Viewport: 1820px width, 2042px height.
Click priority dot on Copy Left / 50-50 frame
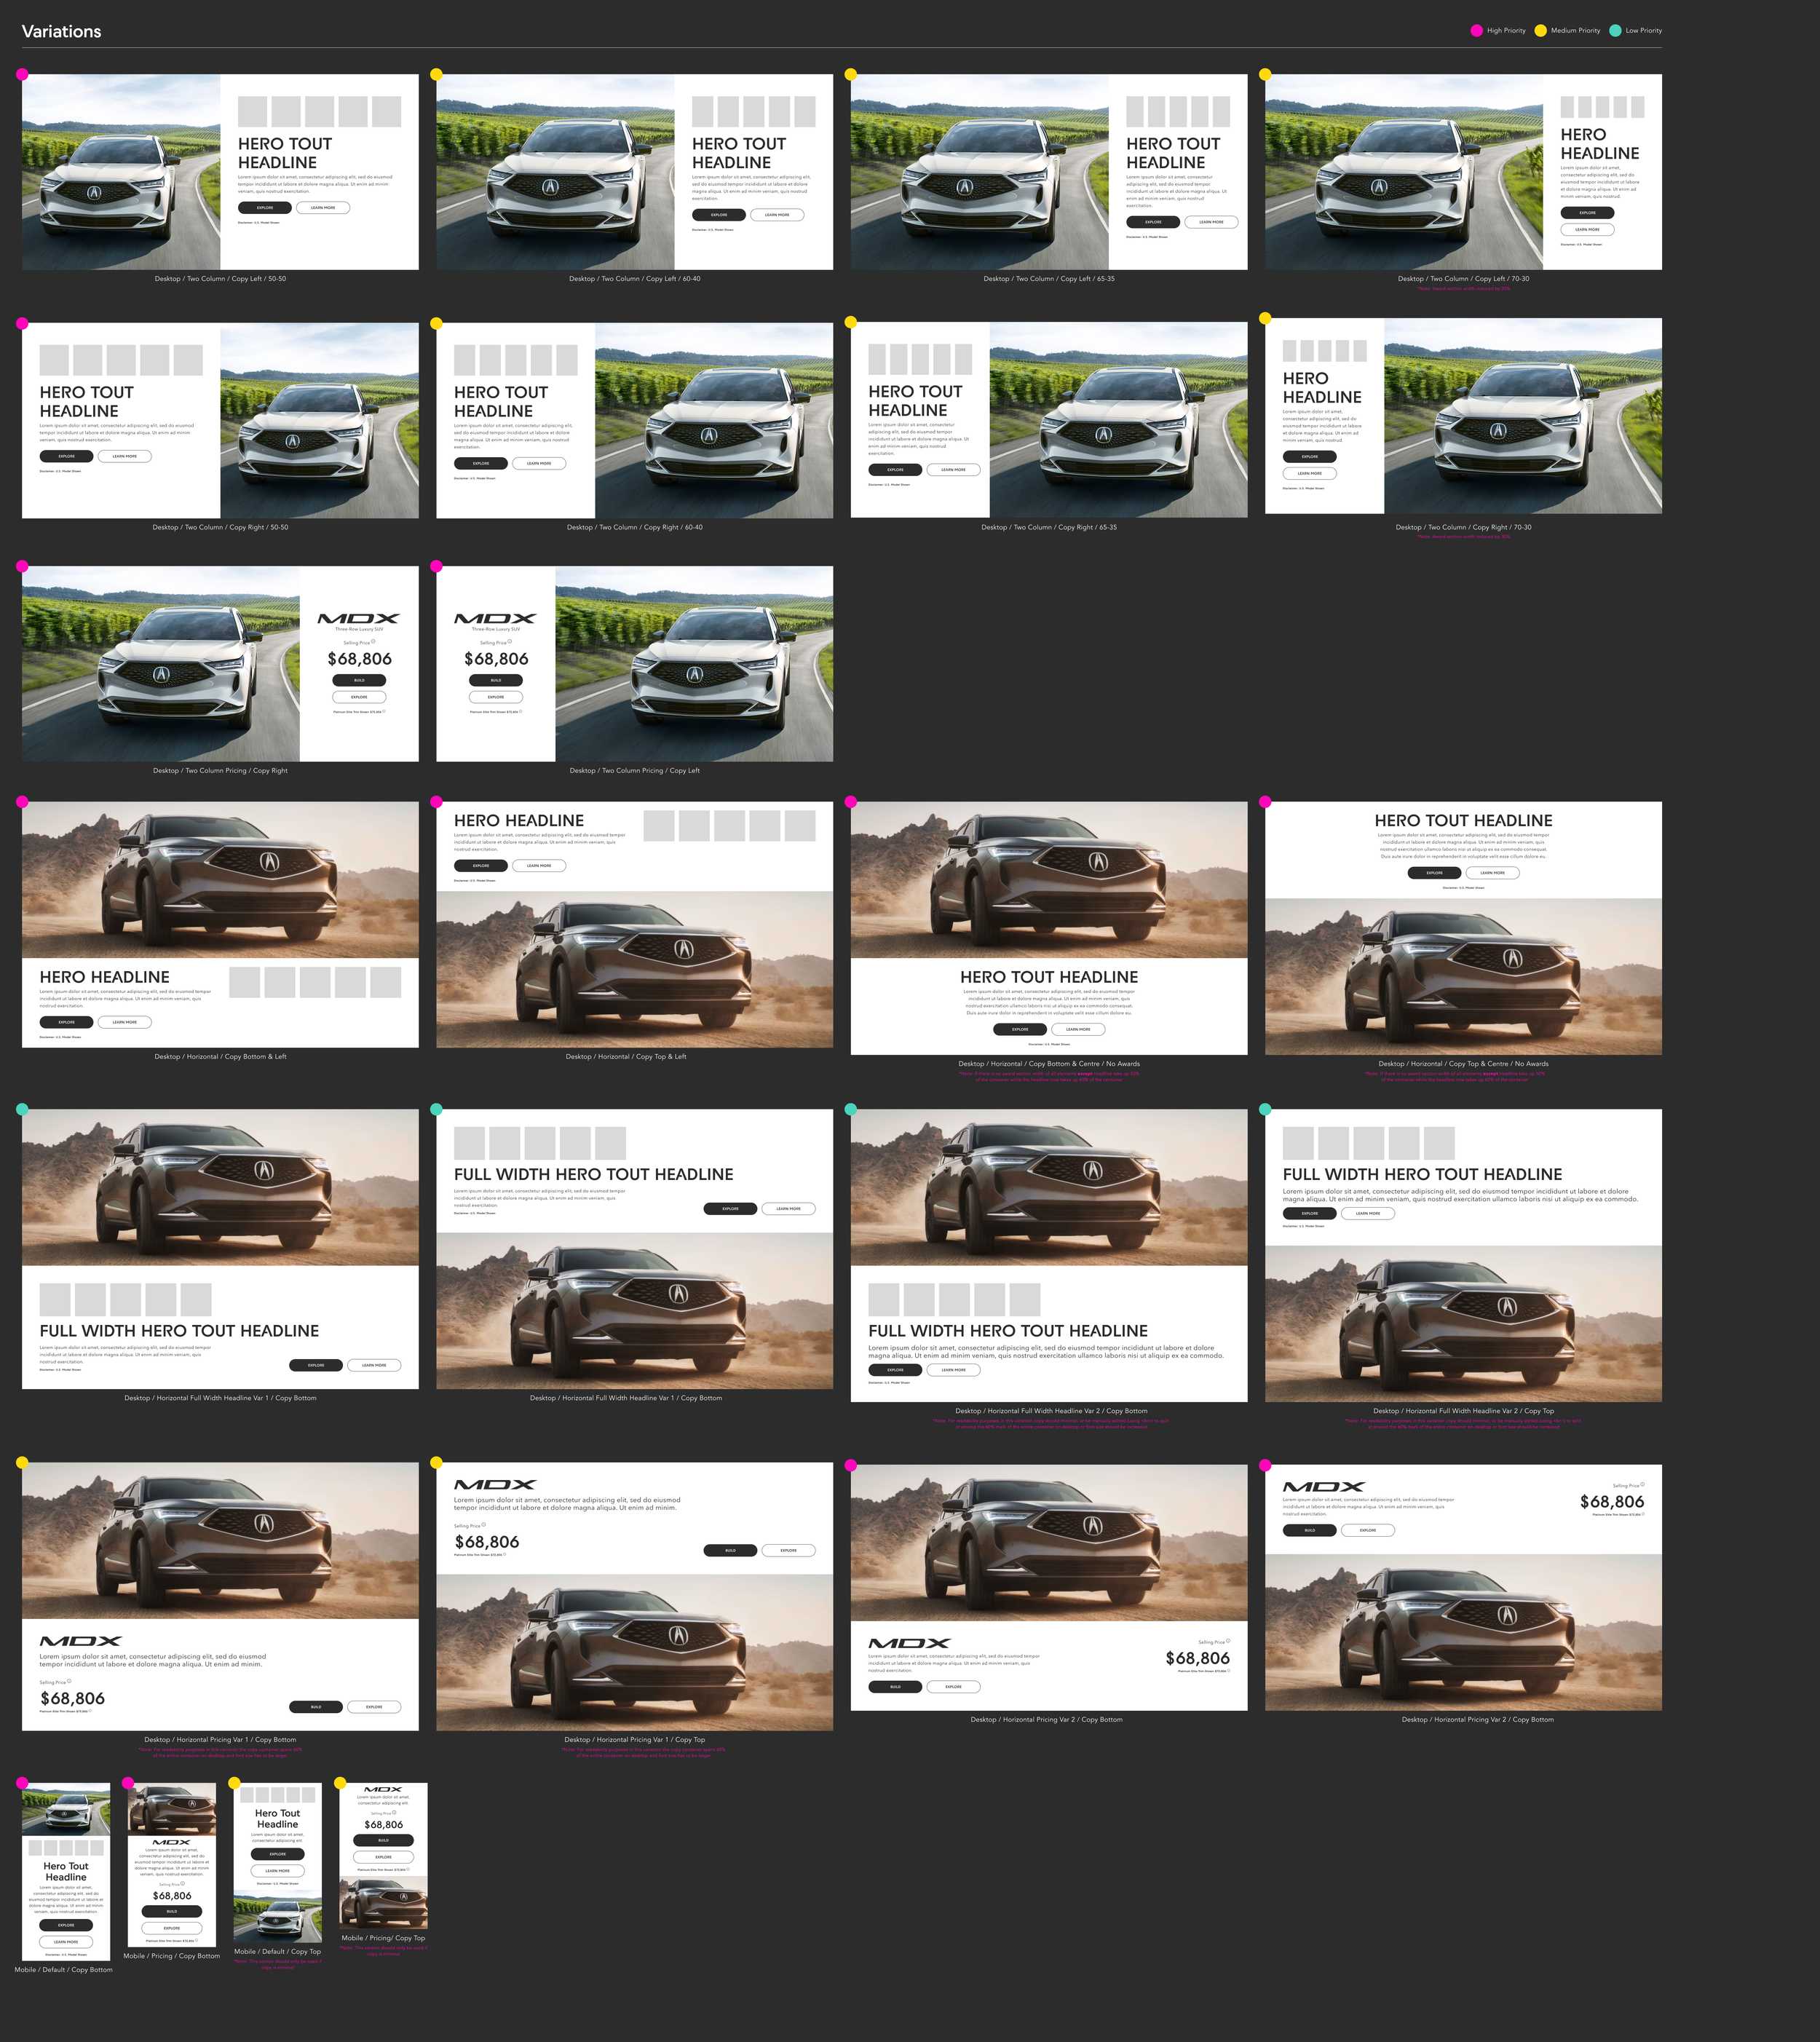22,74
